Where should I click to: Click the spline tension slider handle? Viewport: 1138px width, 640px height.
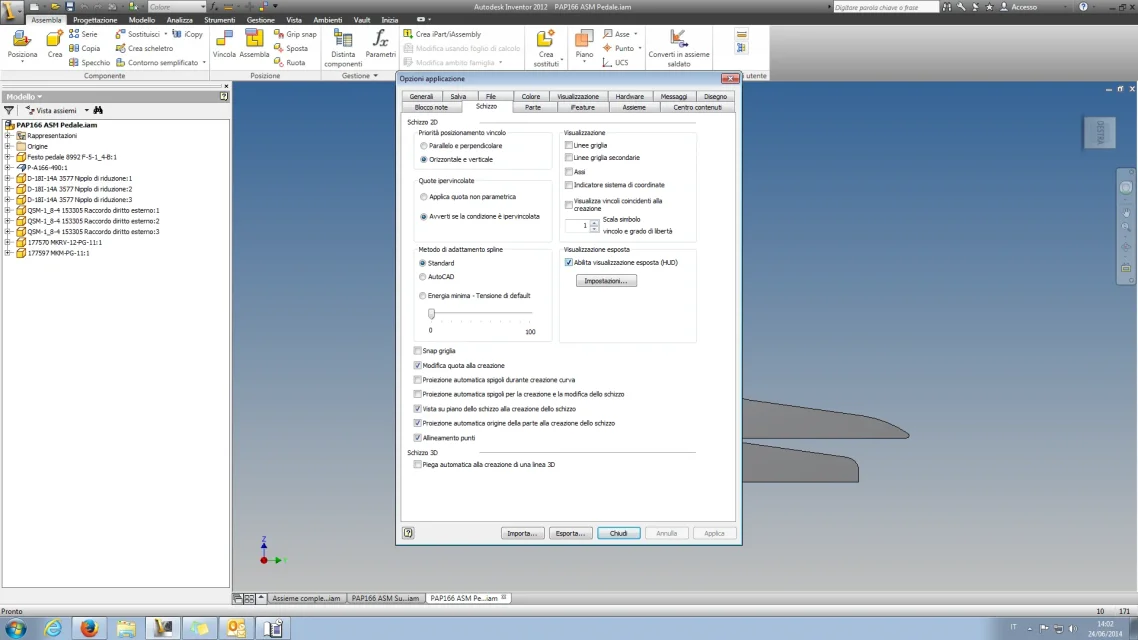[x=431, y=313]
